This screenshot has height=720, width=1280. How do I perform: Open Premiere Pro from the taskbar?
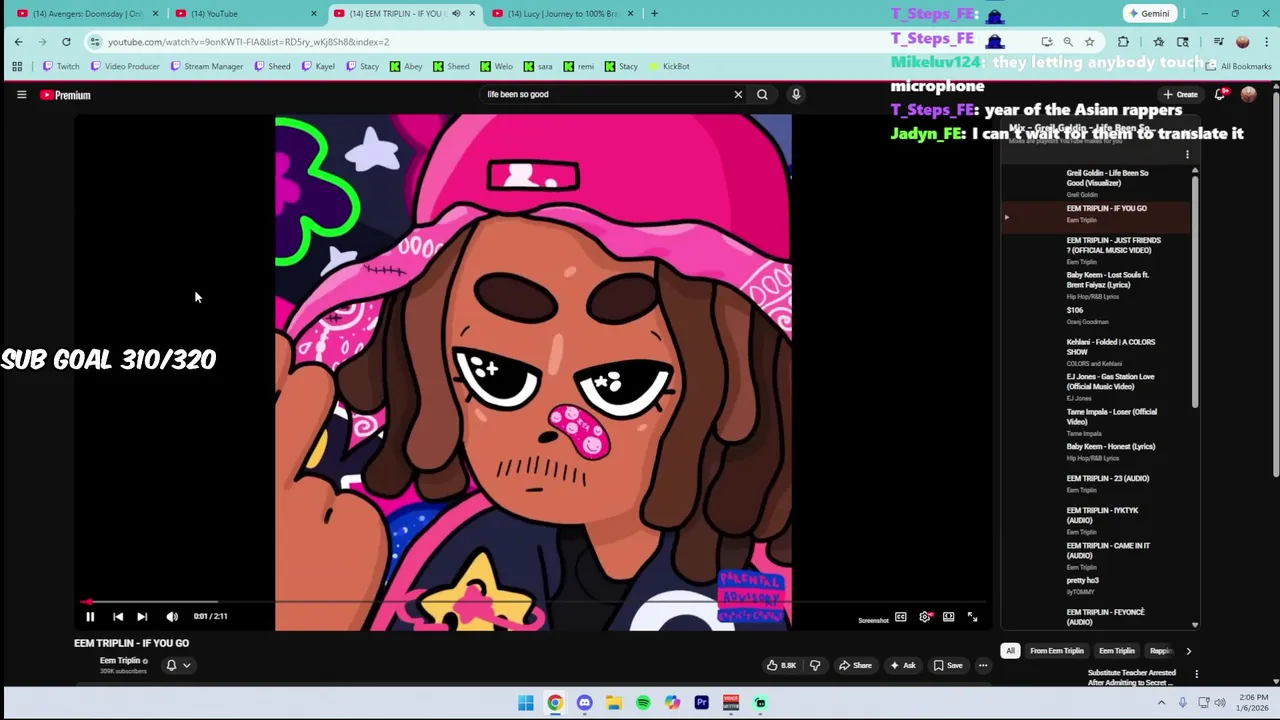[701, 703]
